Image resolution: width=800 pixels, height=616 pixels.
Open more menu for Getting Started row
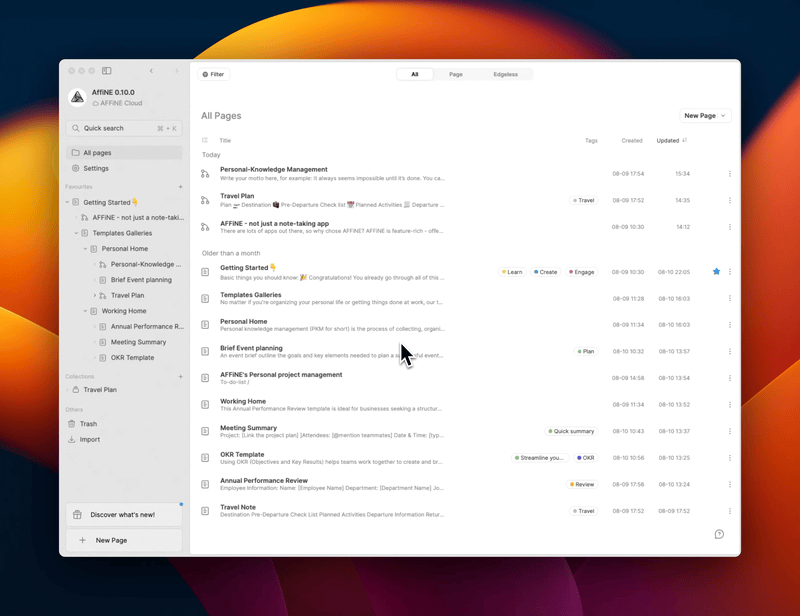(x=730, y=272)
